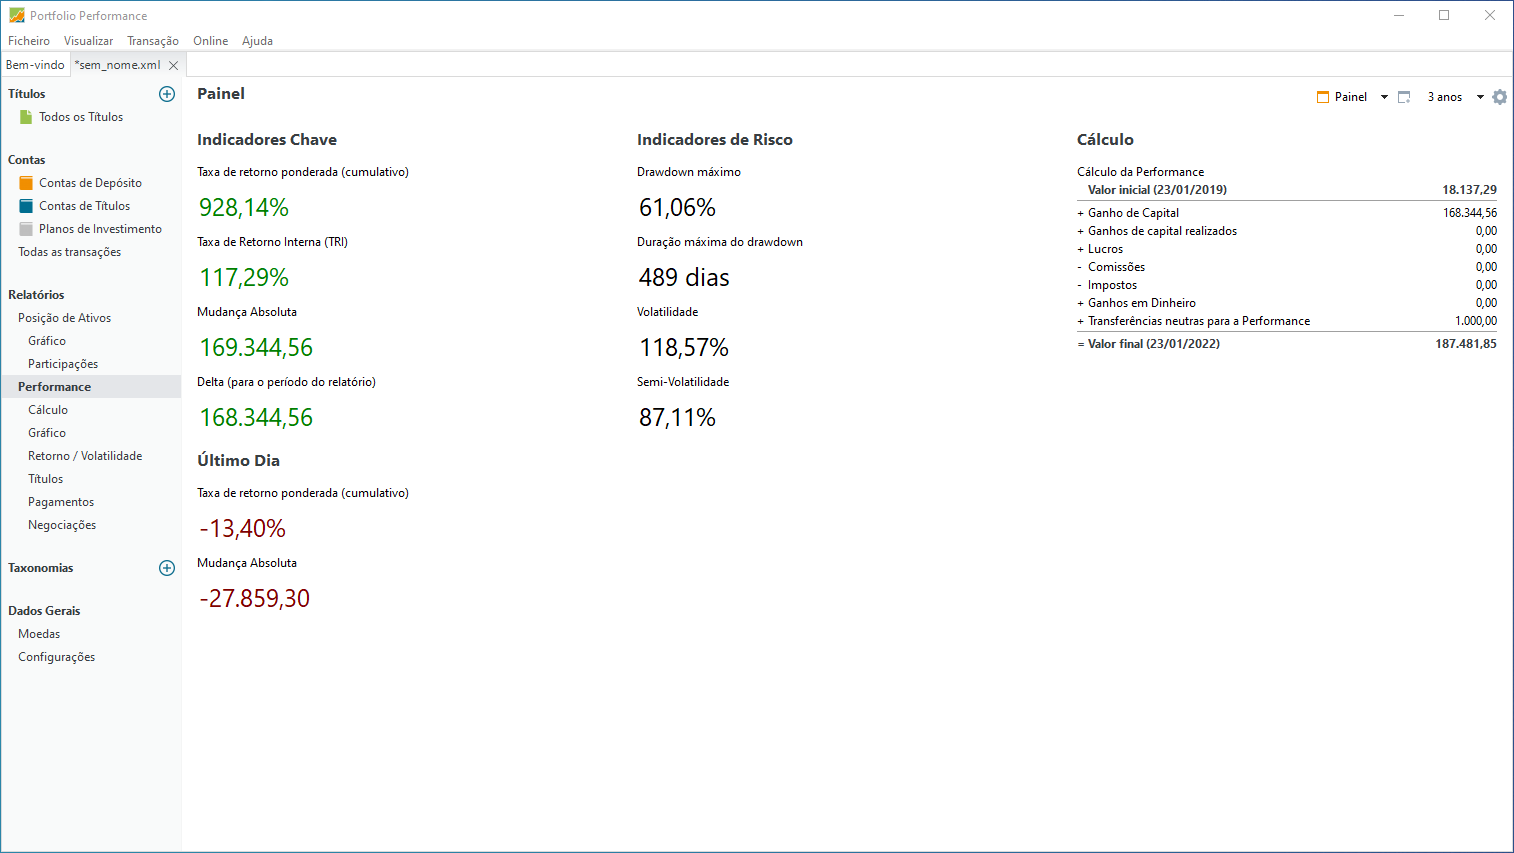Image resolution: width=1514 pixels, height=853 pixels.
Task: Click the 489 dias value
Action: coord(684,277)
